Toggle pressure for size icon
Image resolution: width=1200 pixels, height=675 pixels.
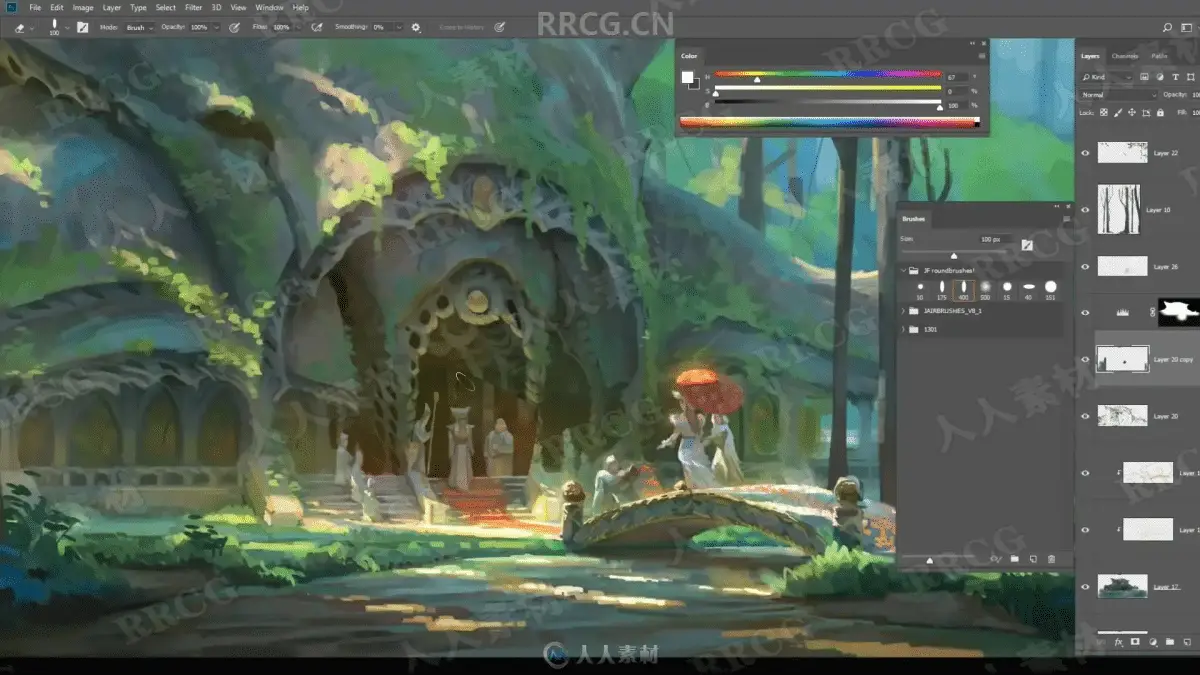point(498,27)
